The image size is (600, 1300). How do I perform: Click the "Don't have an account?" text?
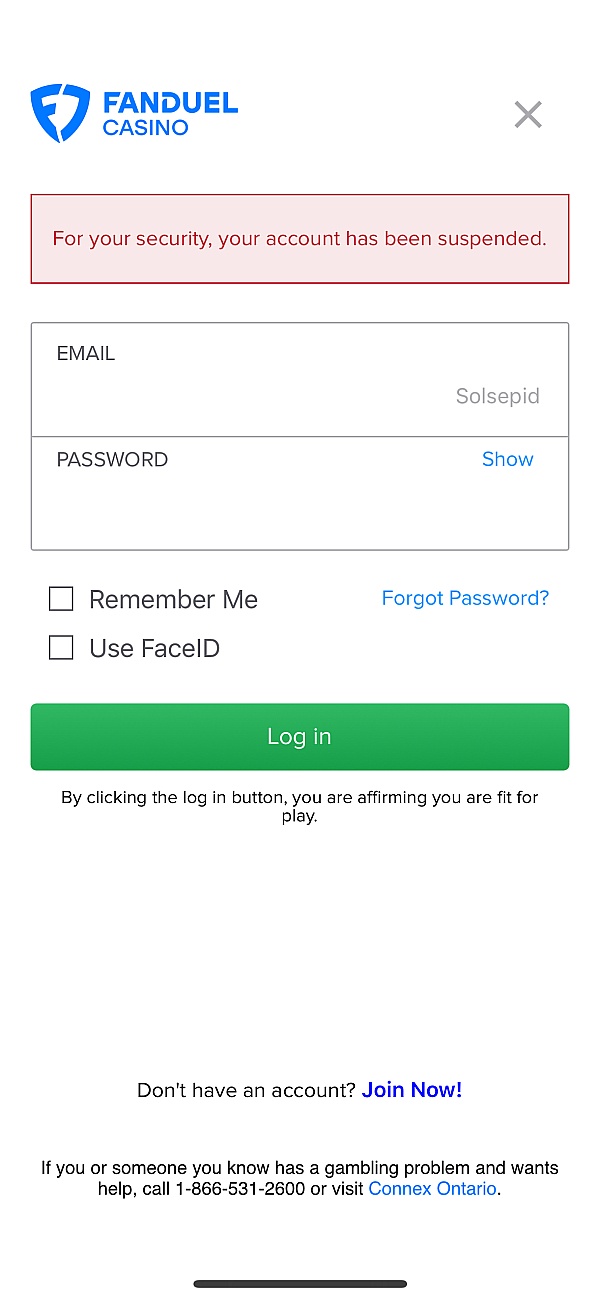point(246,1090)
